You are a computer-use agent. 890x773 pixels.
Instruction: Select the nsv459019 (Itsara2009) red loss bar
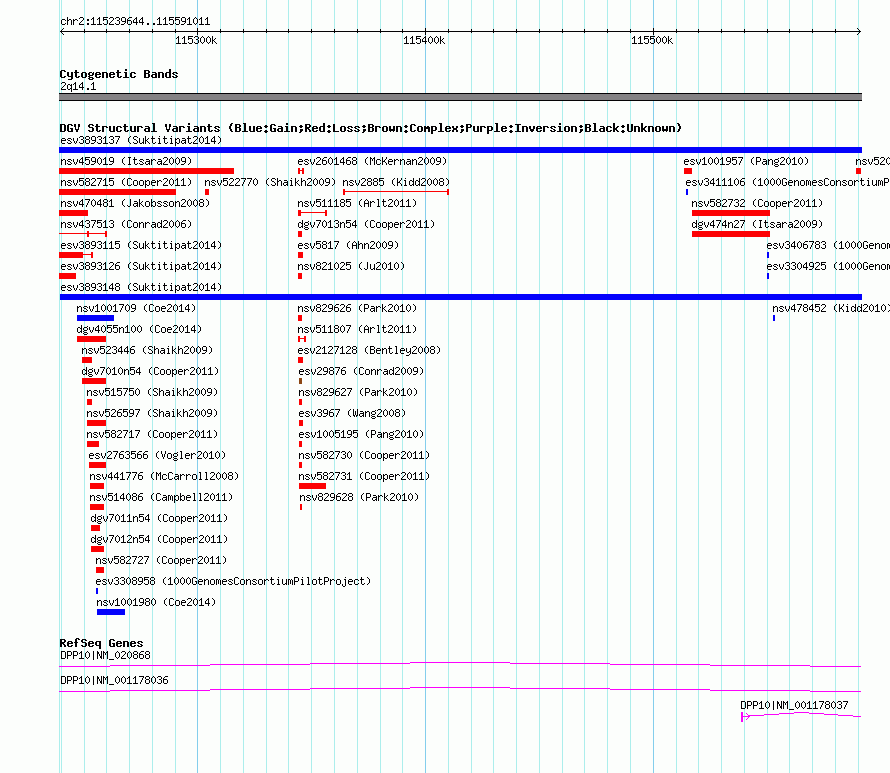point(146,171)
